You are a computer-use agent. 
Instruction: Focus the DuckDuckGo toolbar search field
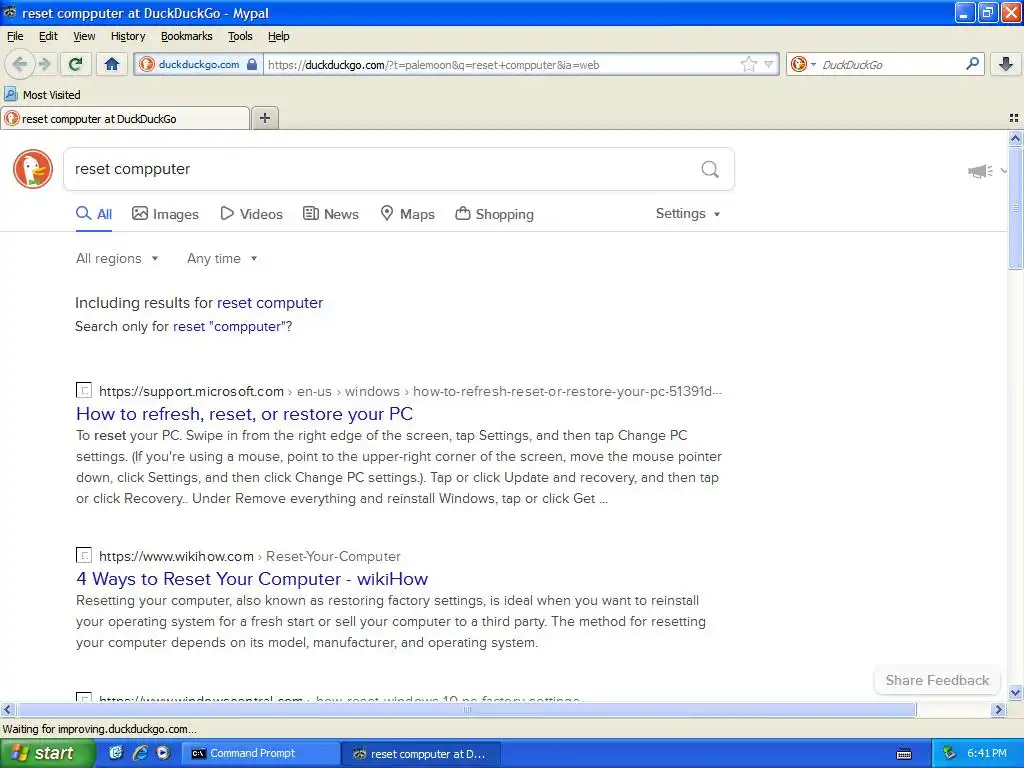[x=889, y=64]
